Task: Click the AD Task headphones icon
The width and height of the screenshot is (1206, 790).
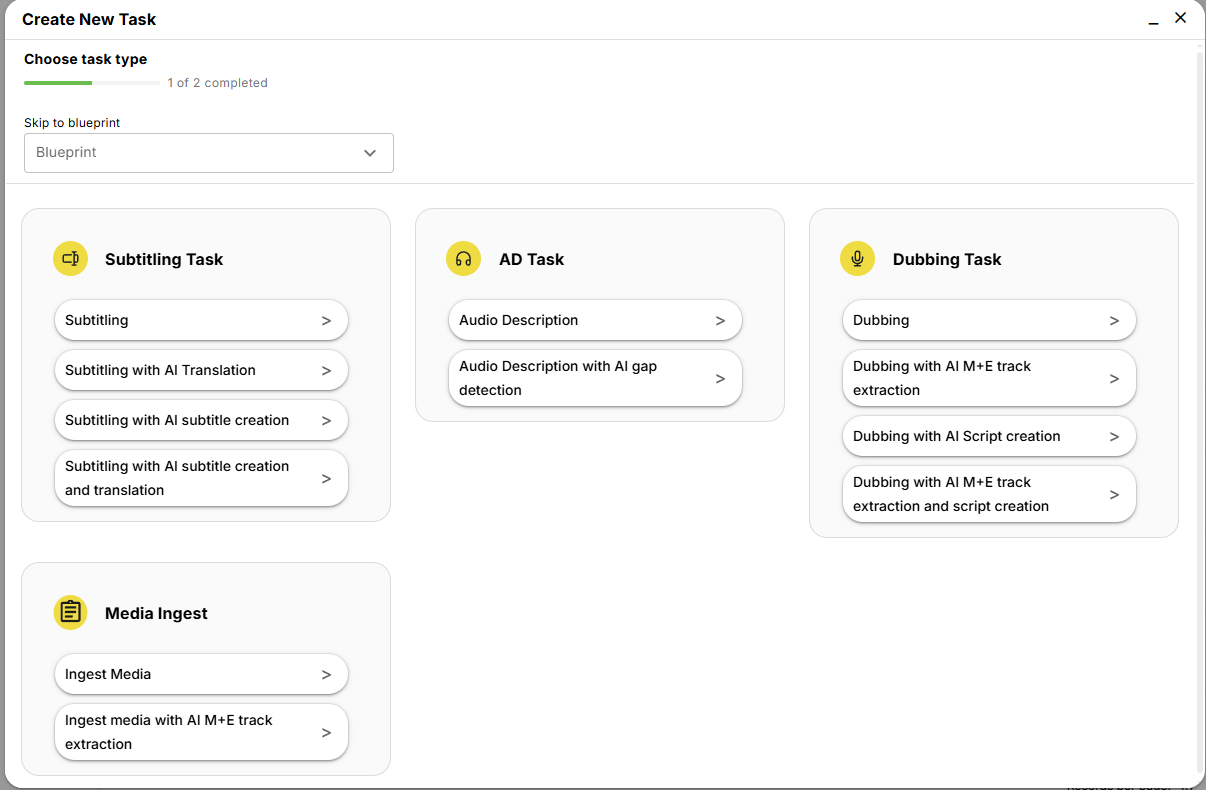Action: [x=463, y=259]
